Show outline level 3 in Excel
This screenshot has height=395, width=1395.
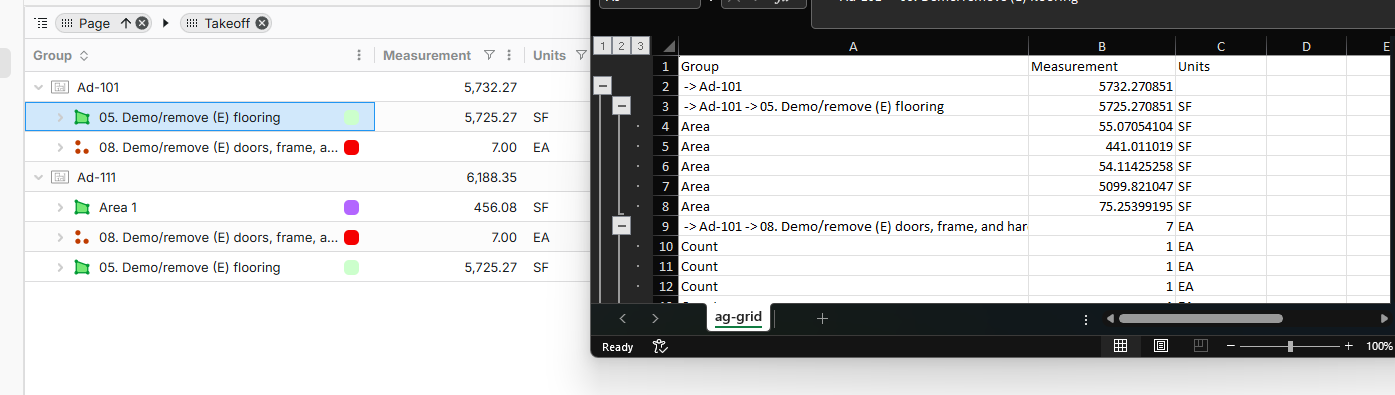click(640, 46)
